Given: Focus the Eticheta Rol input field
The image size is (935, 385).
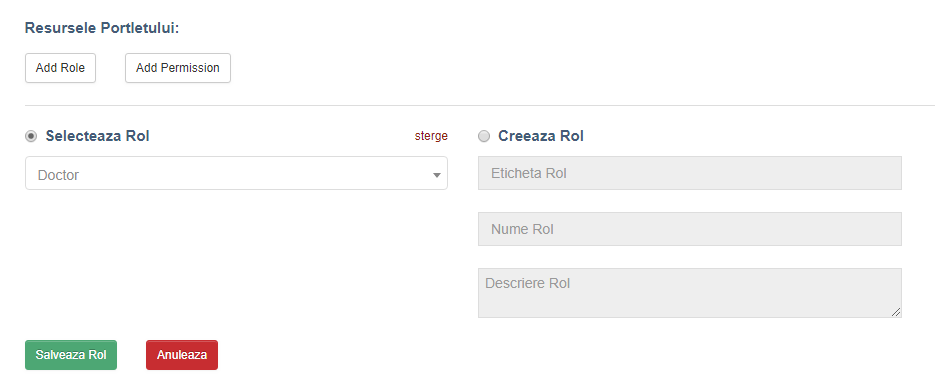Looking at the screenshot, I should pos(690,173).
